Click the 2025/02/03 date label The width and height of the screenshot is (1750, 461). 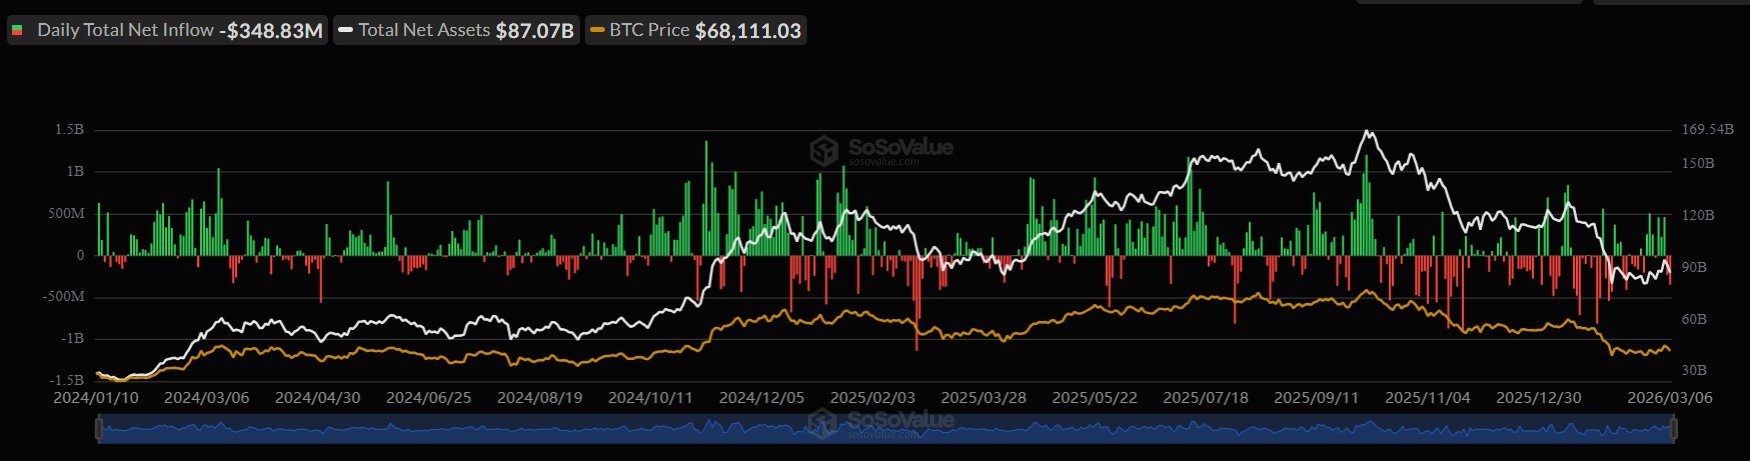(x=873, y=397)
